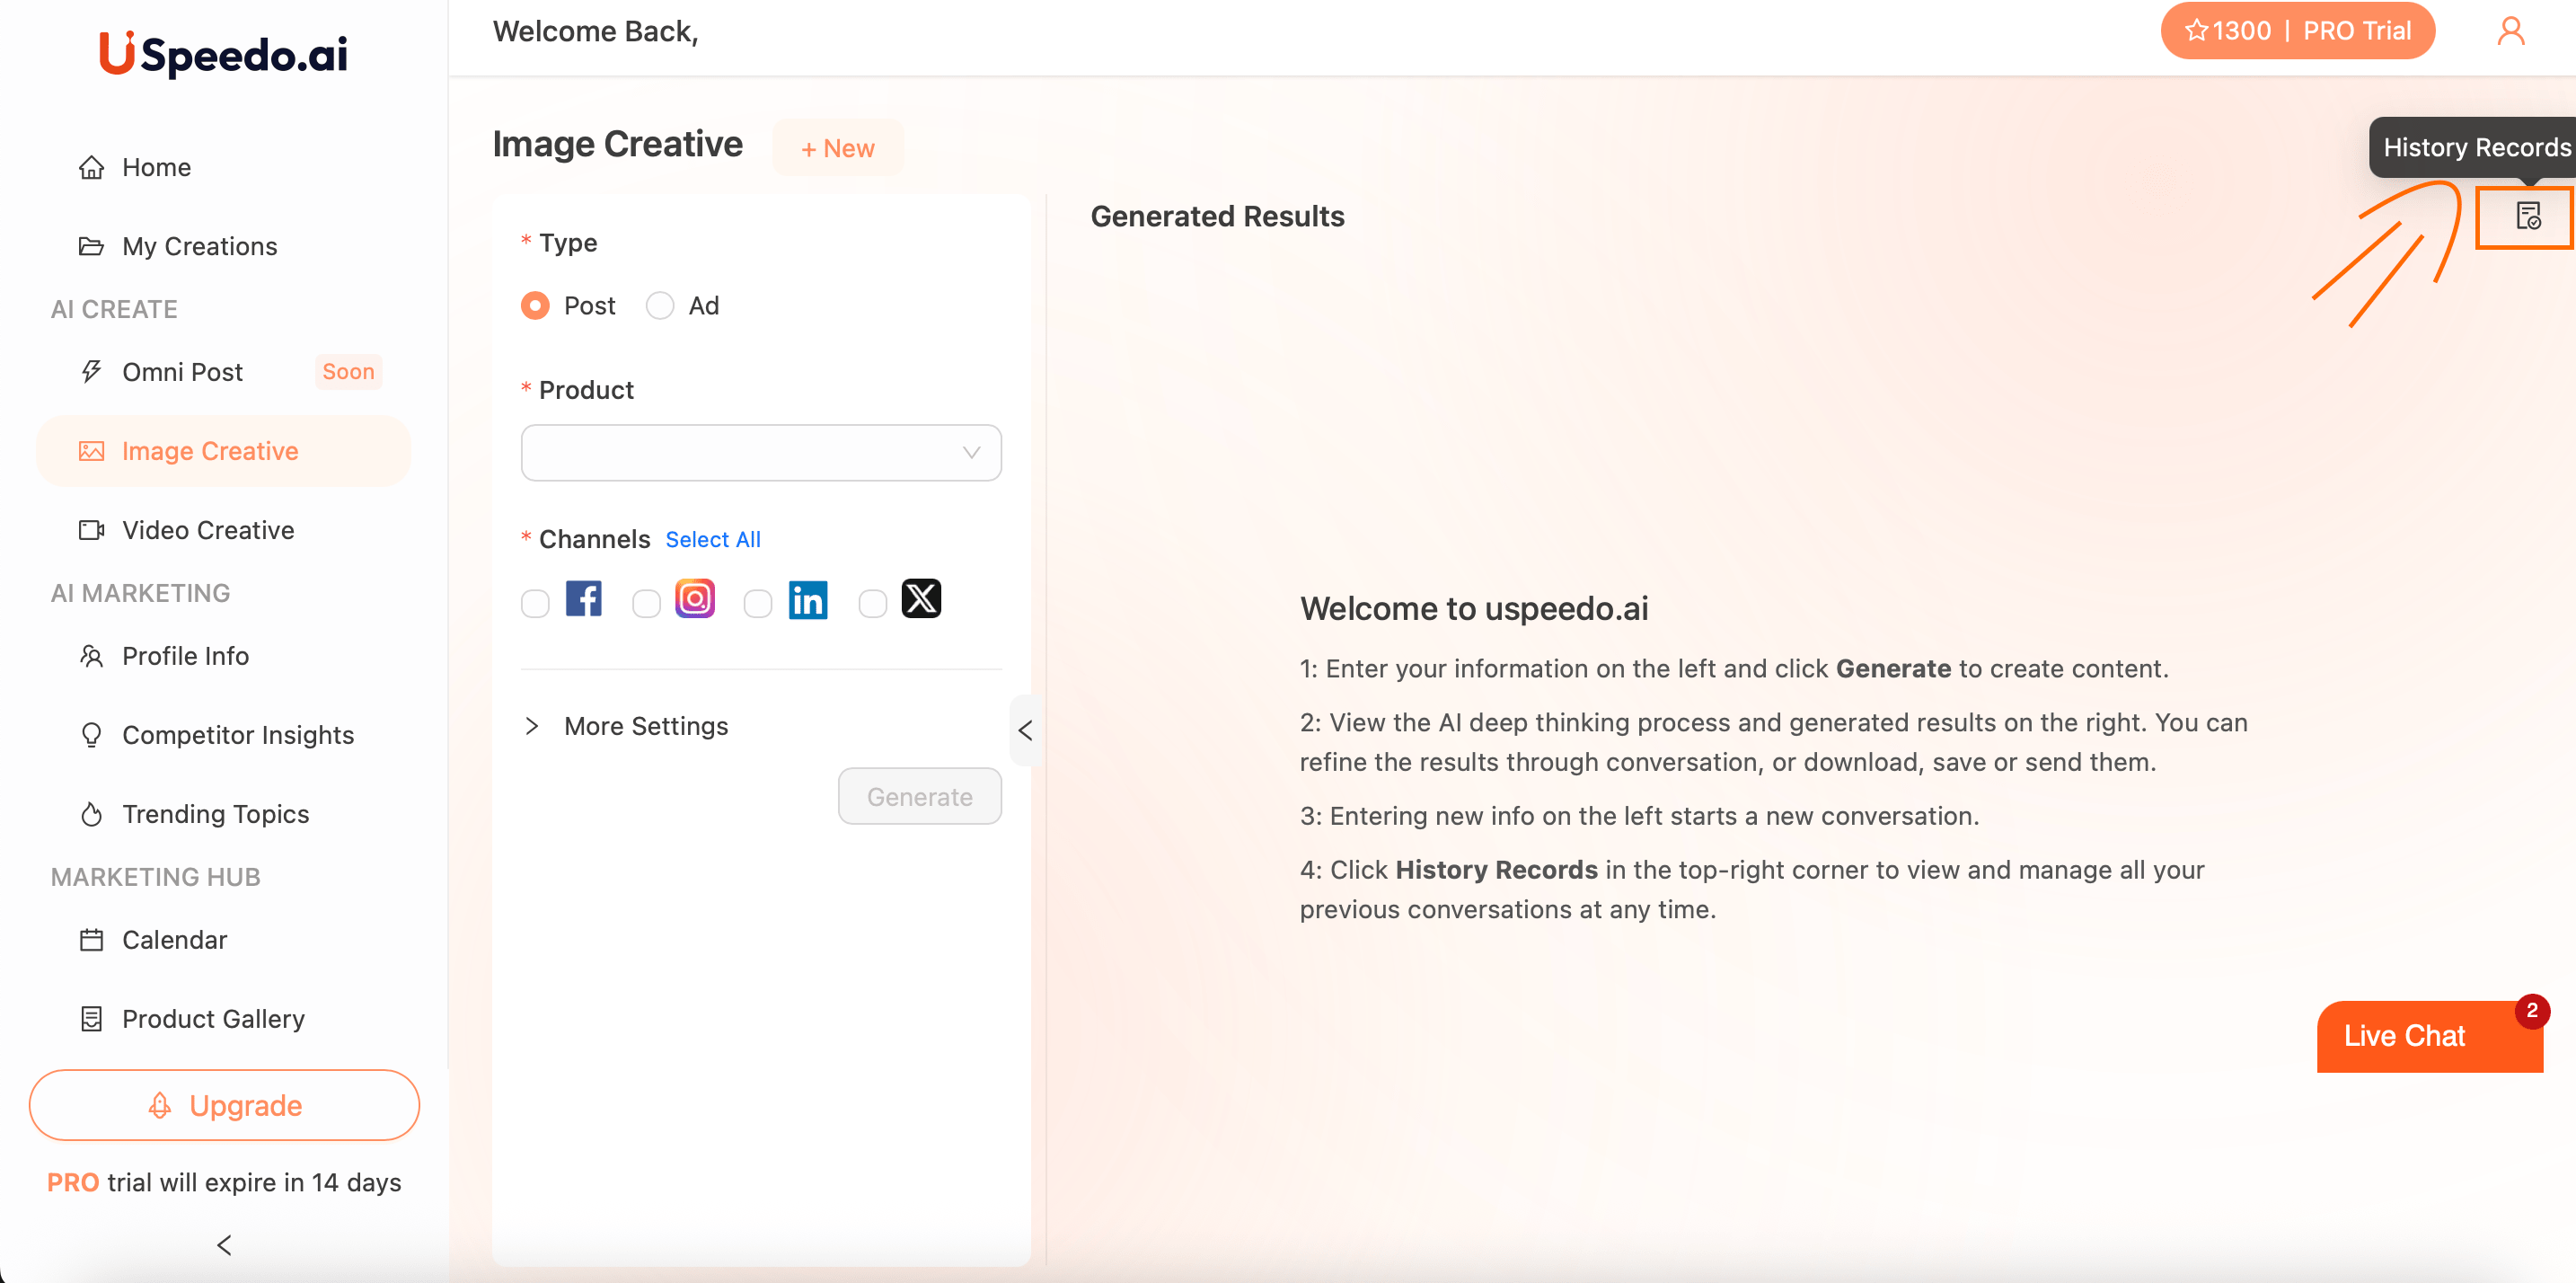Select the Omni Post lightning icon
Viewport: 2576px width, 1283px height.
[92, 371]
